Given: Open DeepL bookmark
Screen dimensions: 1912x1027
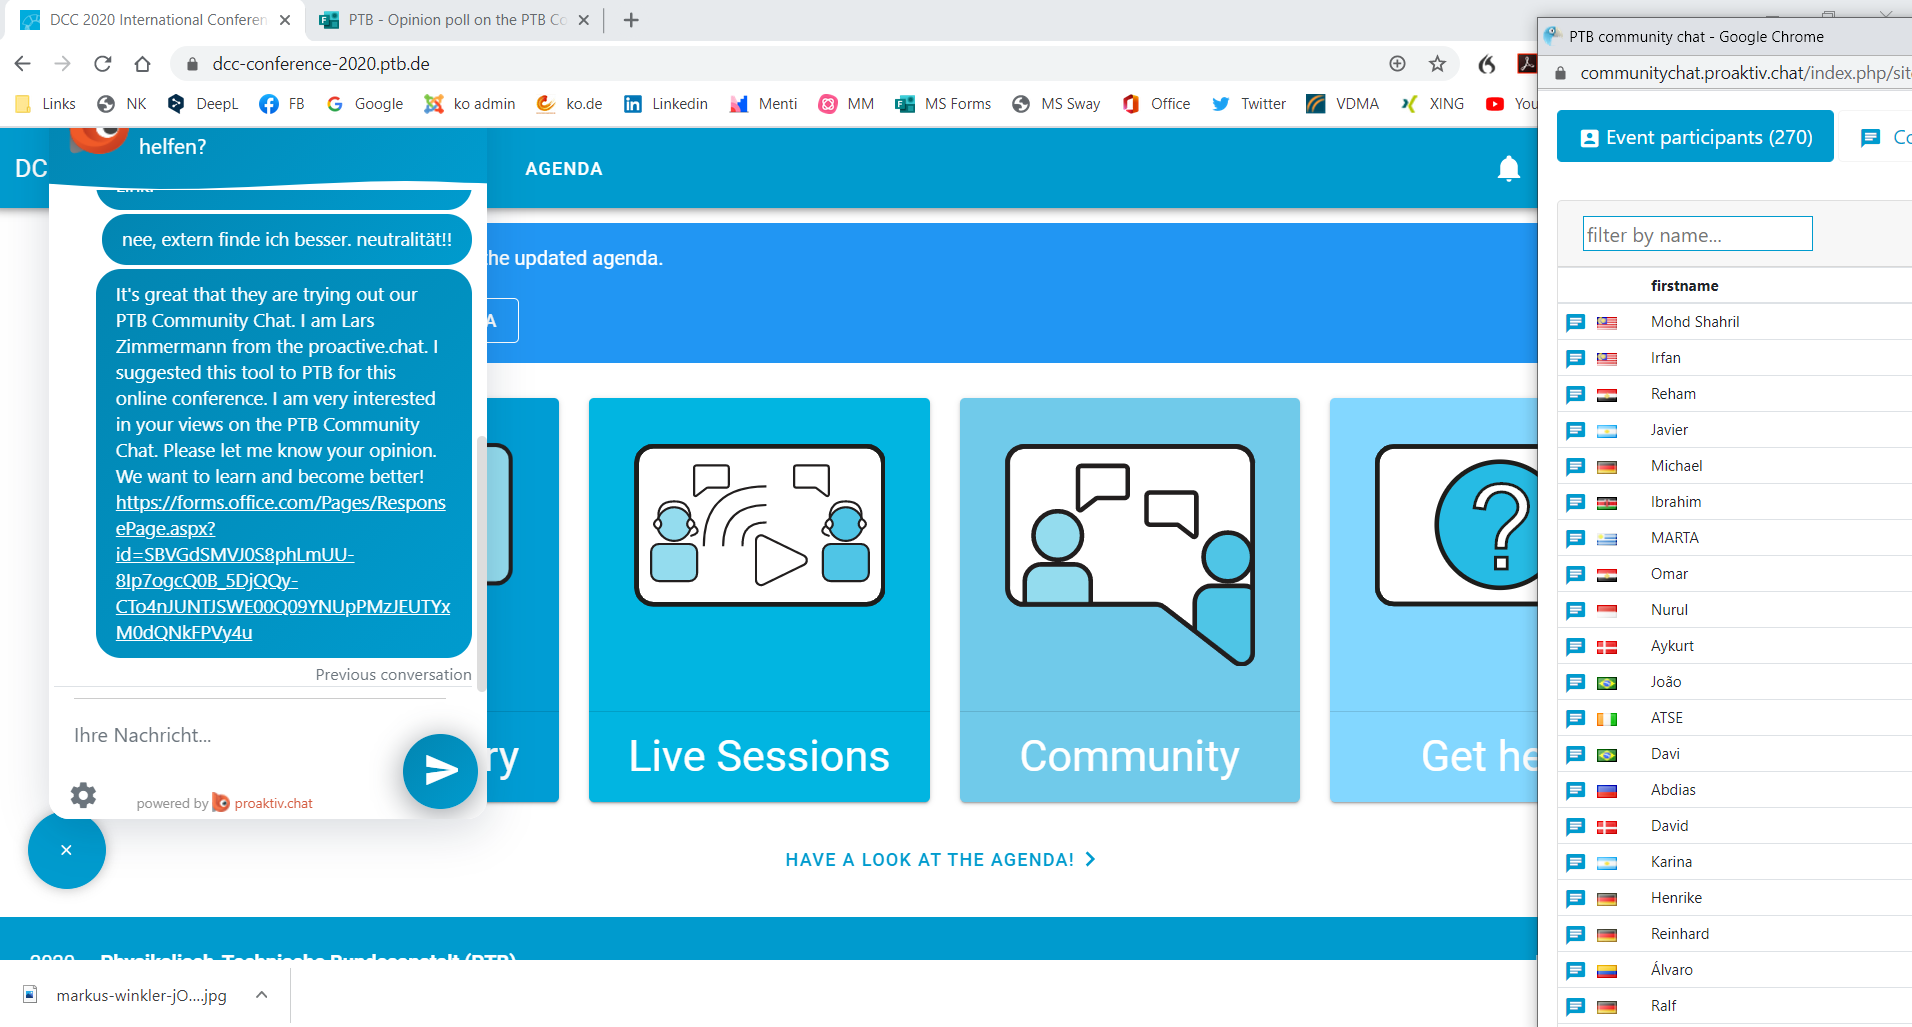Looking at the screenshot, I should [203, 104].
